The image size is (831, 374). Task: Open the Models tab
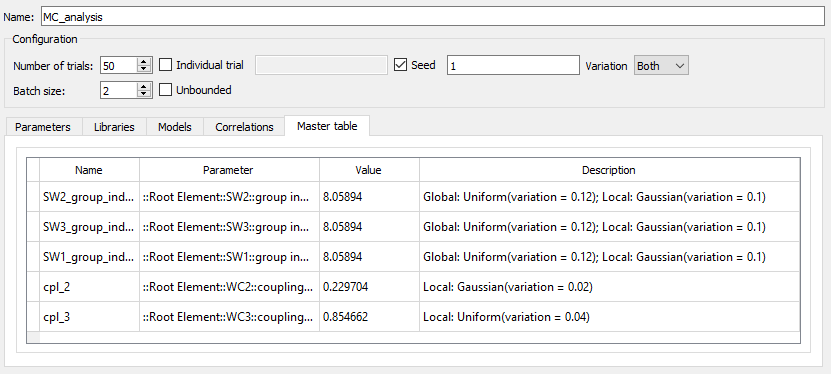click(x=175, y=127)
